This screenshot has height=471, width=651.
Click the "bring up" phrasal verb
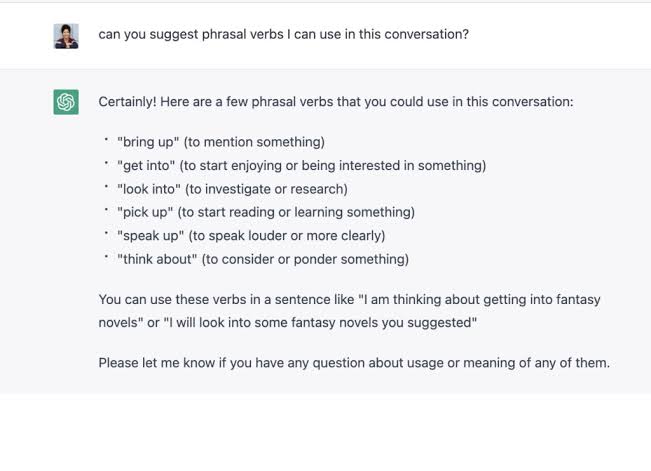point(148,142)
